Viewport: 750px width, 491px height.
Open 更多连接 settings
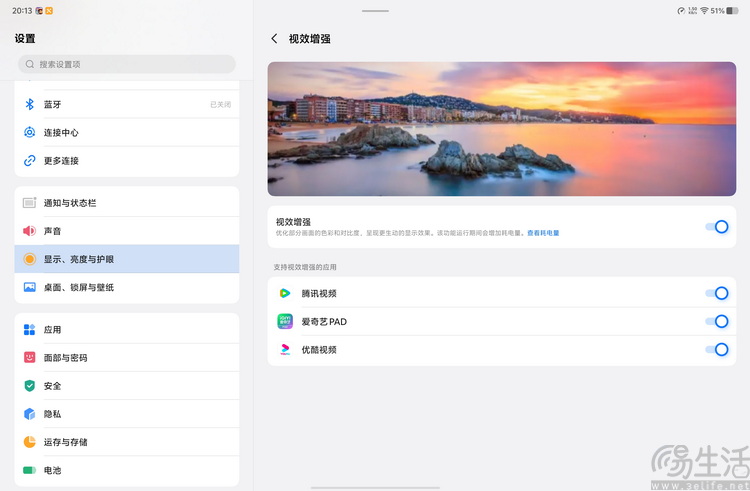127,161
